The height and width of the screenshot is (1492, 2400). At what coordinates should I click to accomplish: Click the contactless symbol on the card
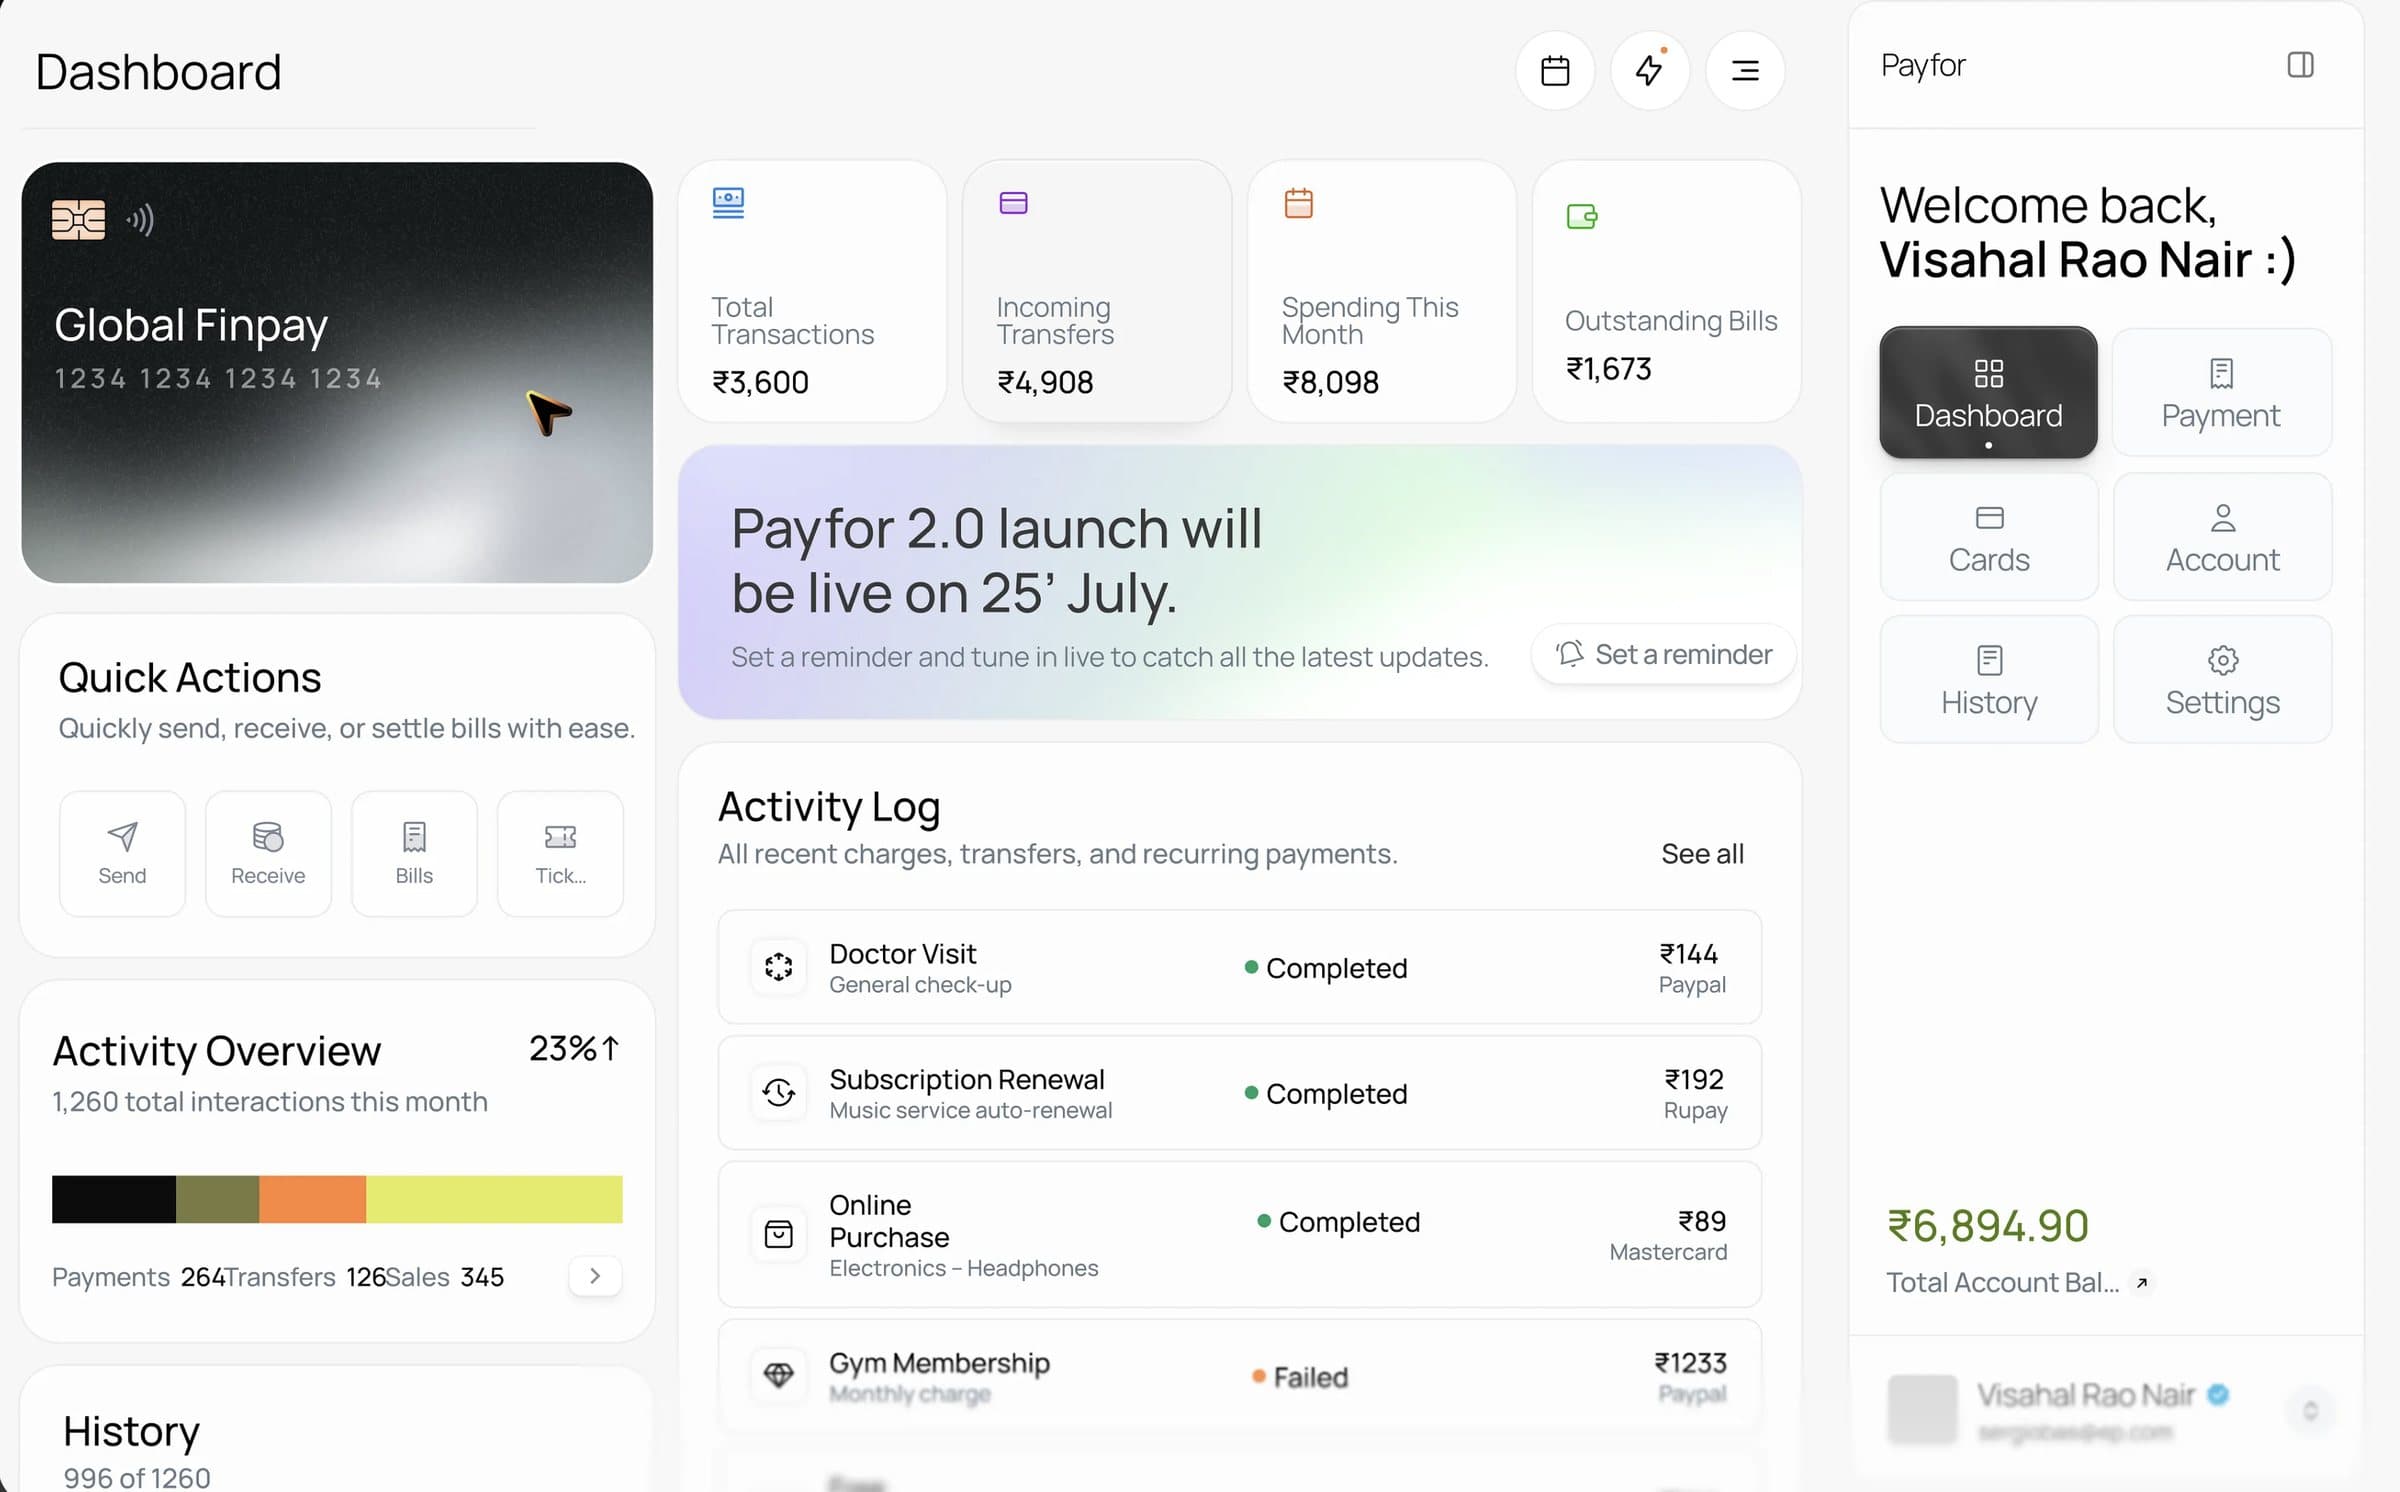point(141,220)
